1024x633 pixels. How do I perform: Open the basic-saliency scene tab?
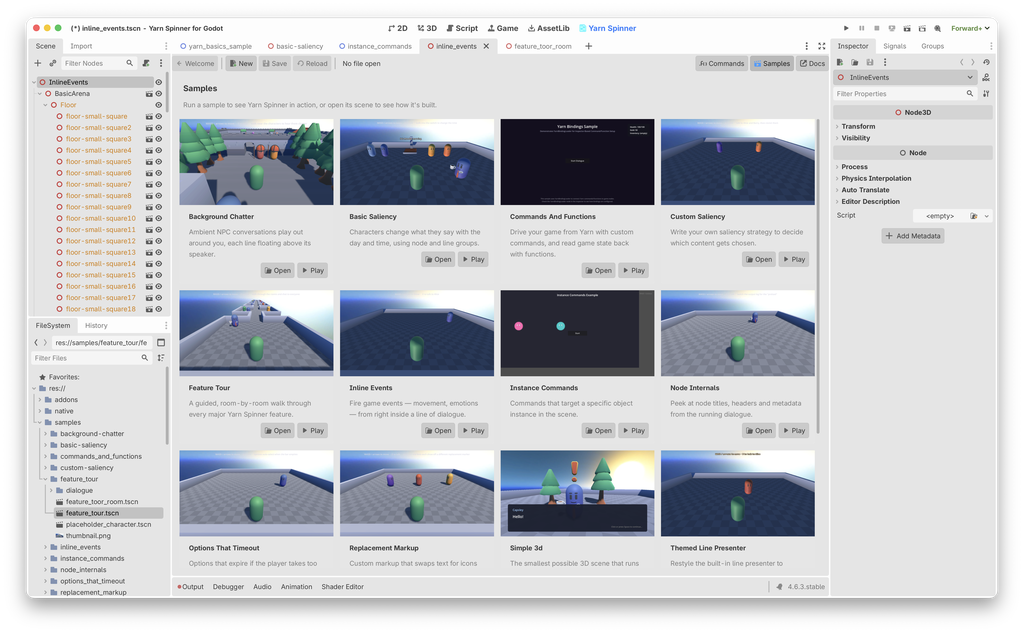pos(295,46)
